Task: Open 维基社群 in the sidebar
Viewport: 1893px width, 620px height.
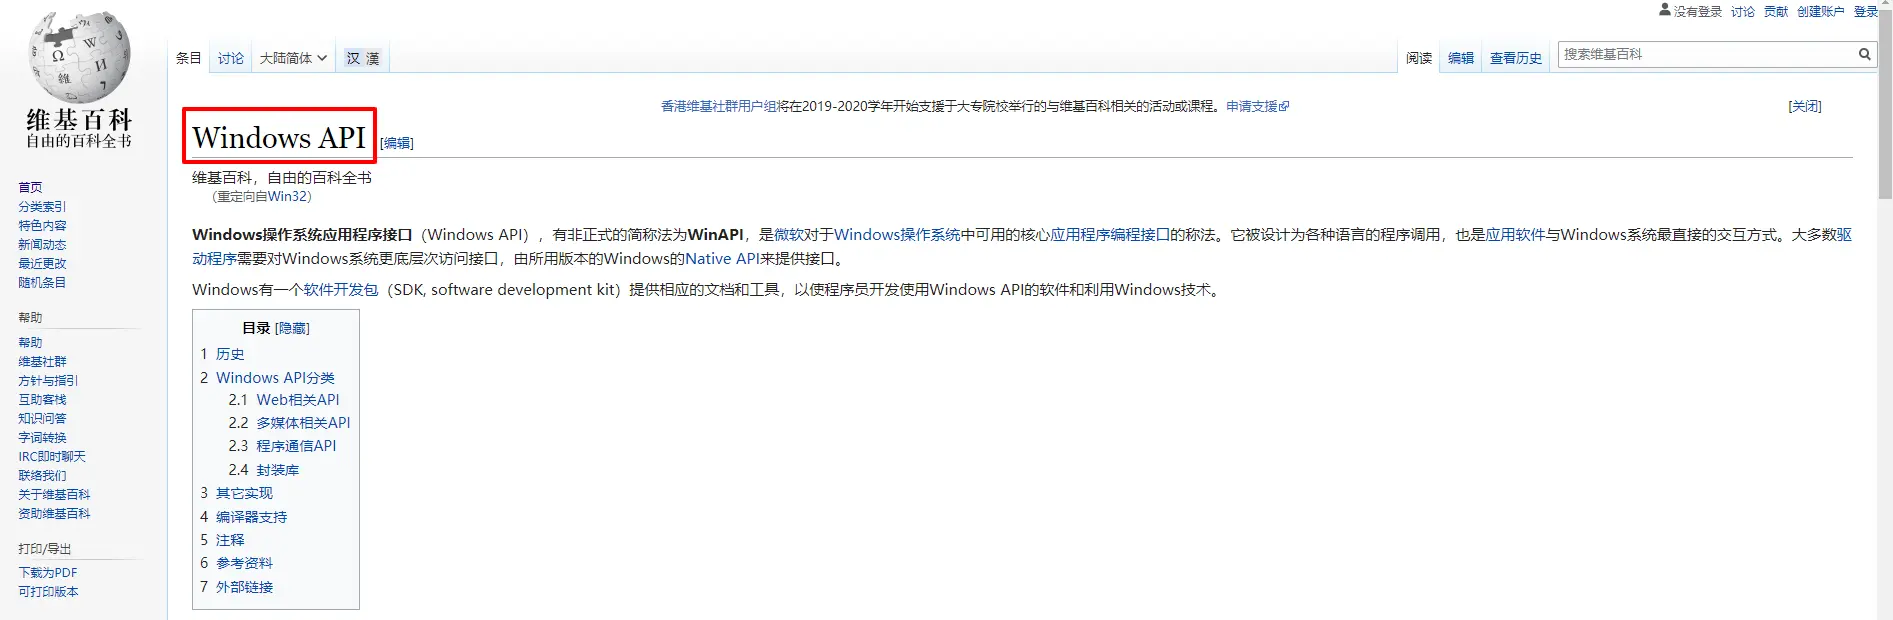Action: point(42,361)
